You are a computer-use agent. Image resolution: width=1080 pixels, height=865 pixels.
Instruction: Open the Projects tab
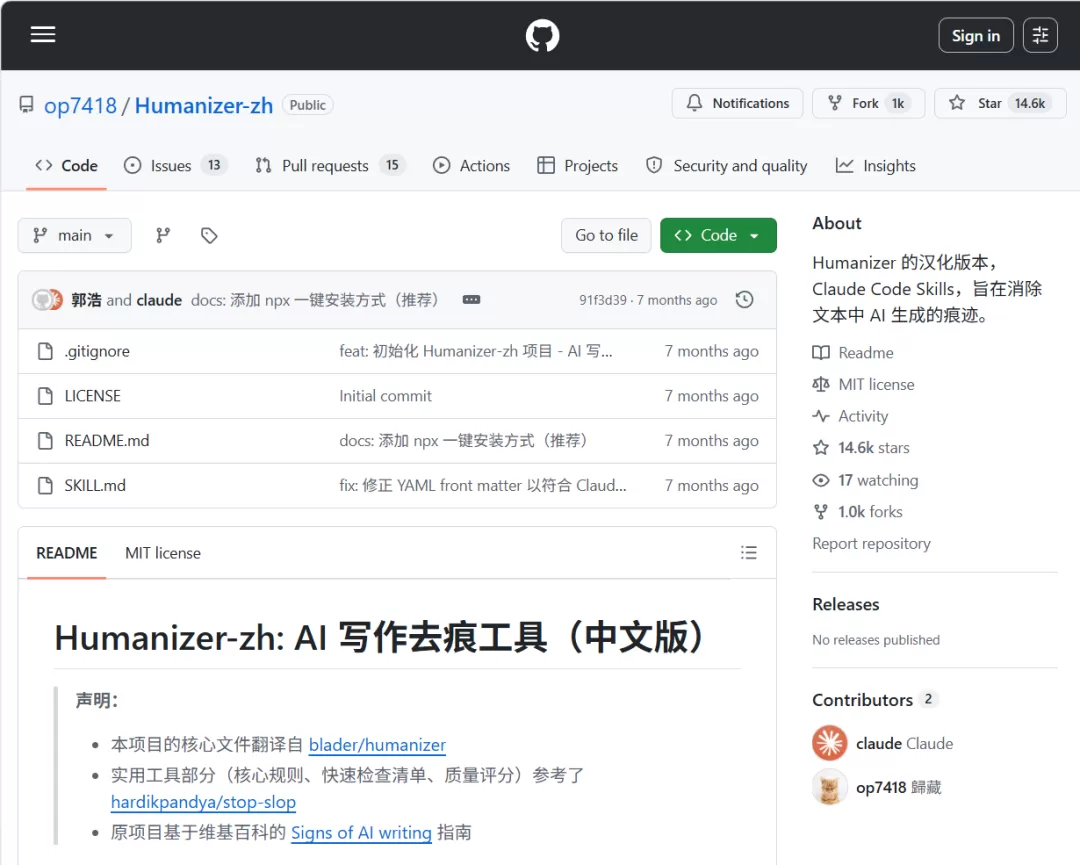point(577,166)
